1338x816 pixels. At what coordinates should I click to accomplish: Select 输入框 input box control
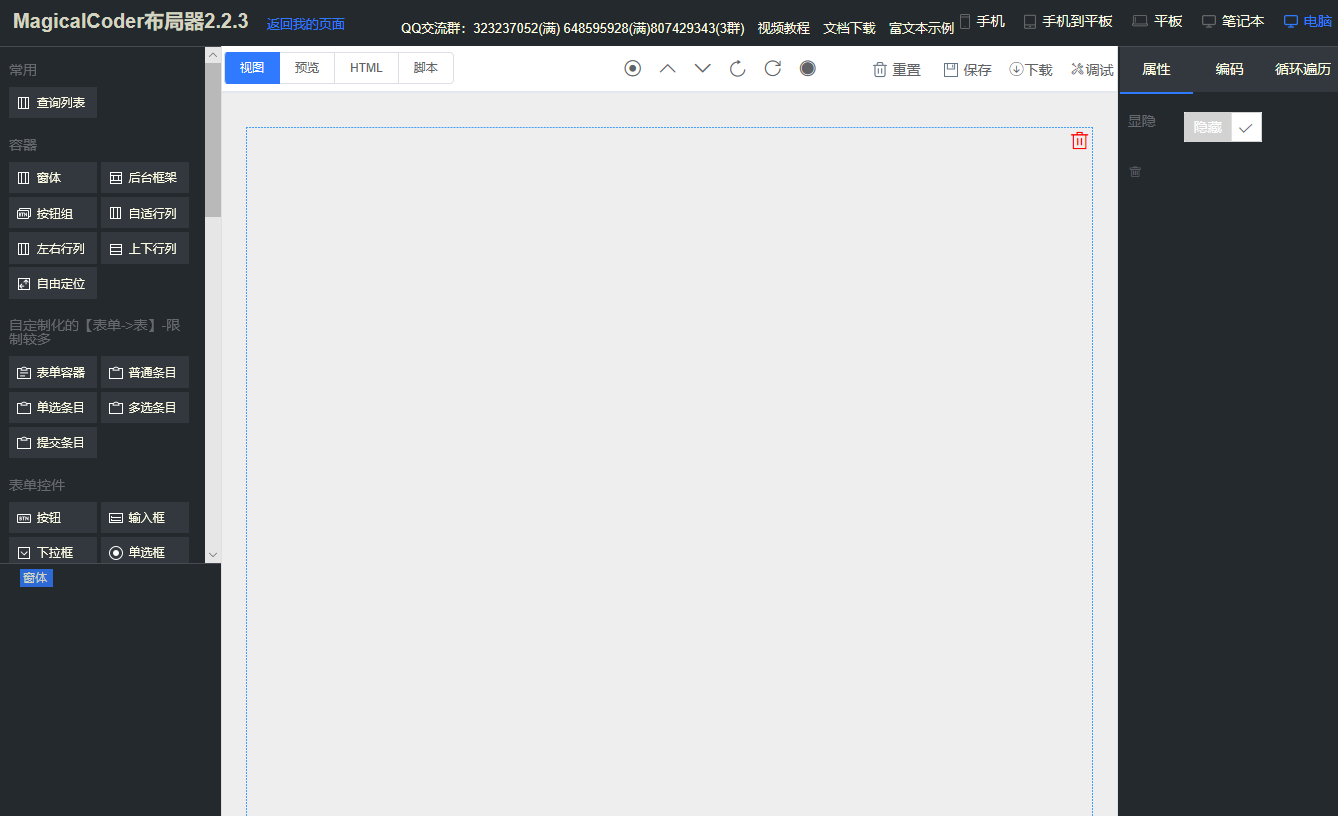pyautogui.click(x=145, y=517)
